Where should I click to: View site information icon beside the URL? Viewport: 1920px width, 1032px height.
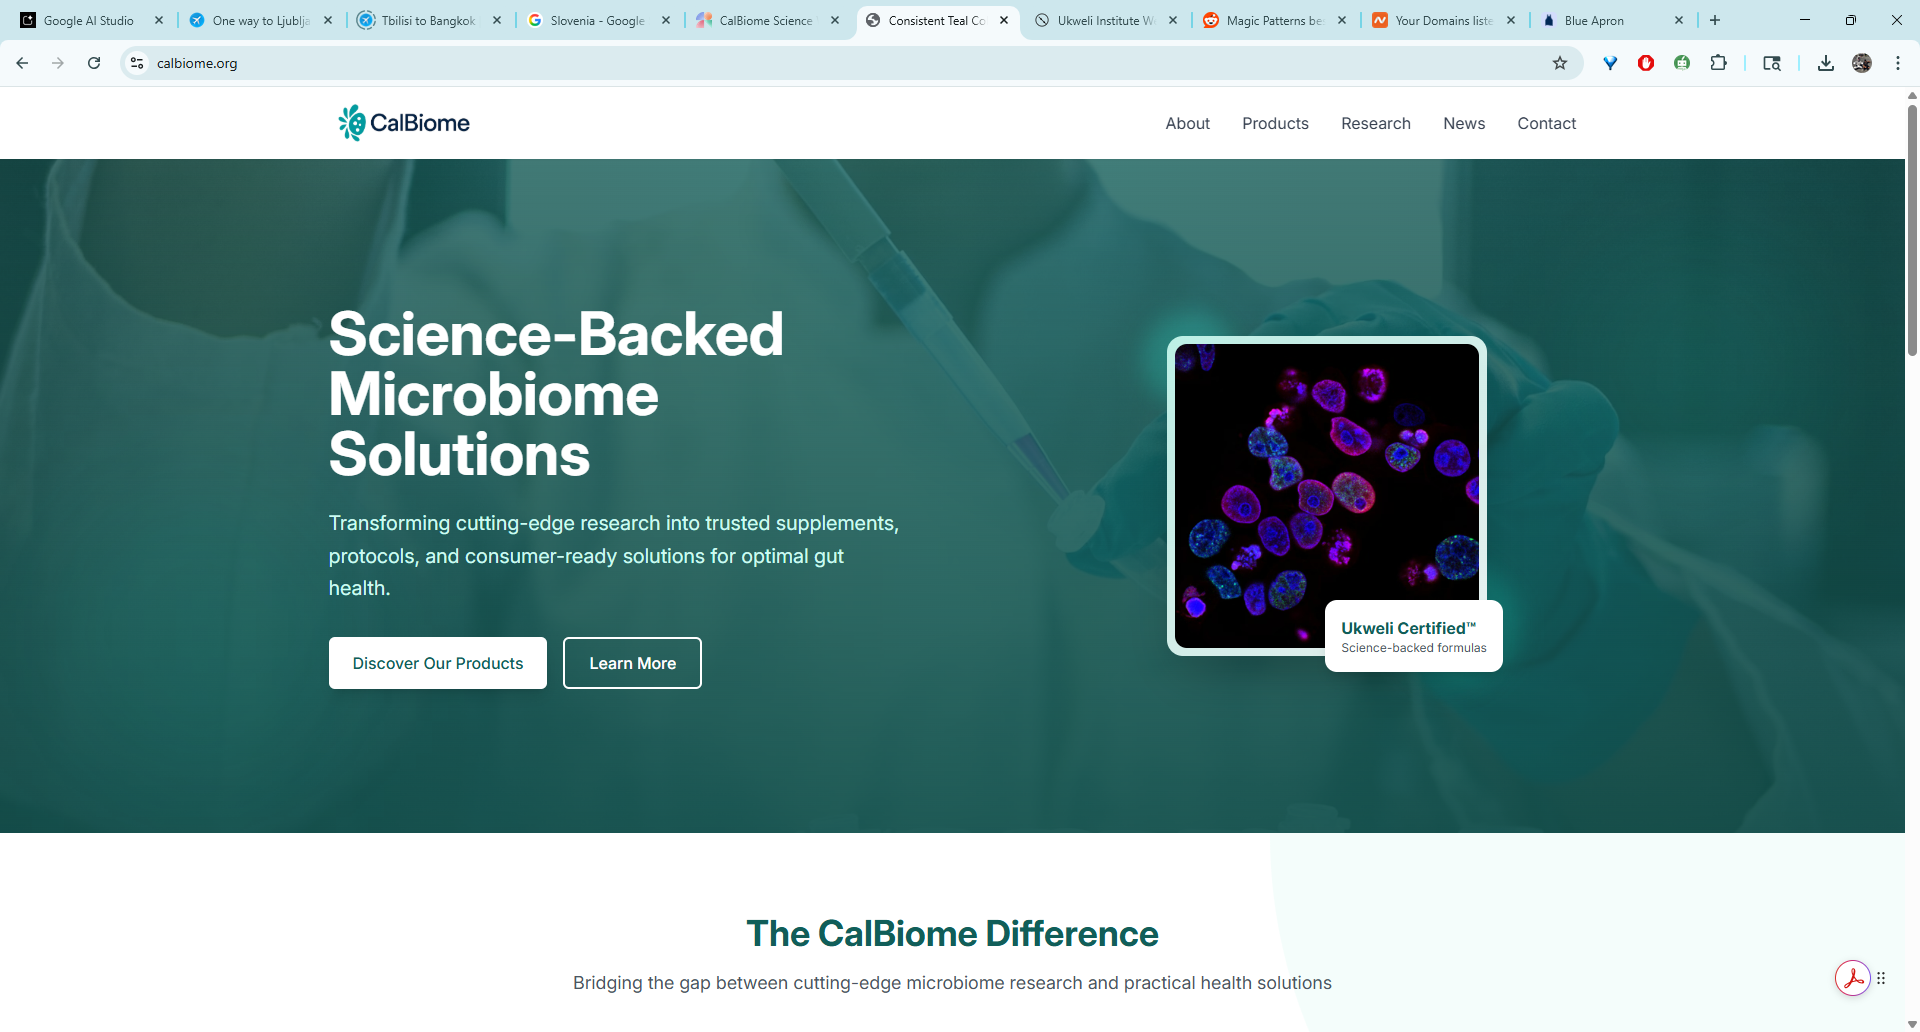point(137,63)
